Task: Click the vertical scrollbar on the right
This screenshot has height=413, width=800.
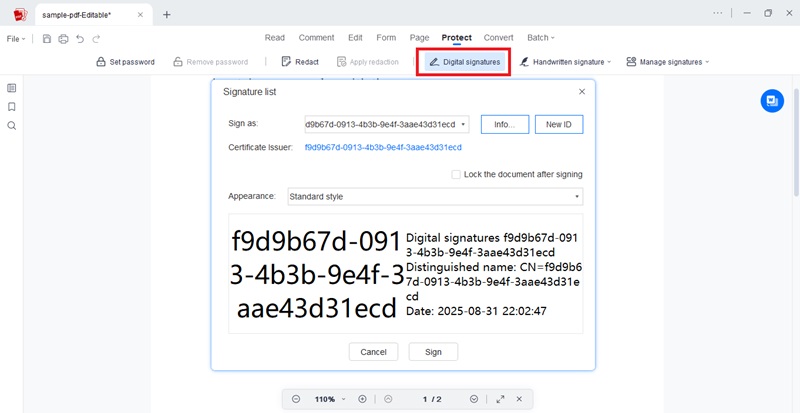Action: click(796, 143)
